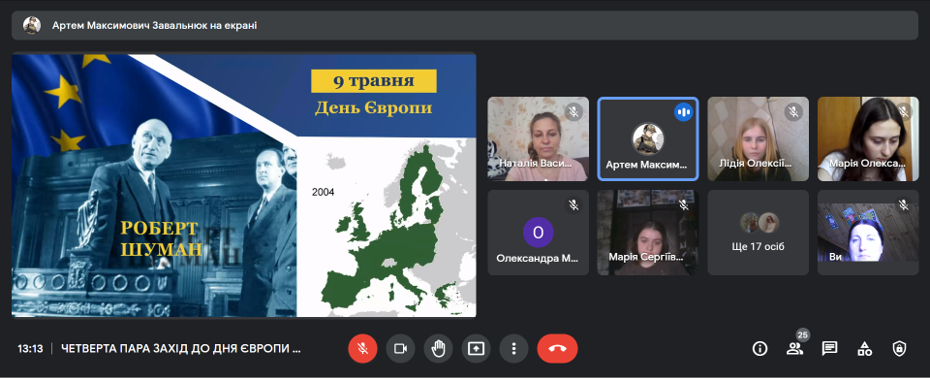This screenshot has width=930, height=378.
Task: Toggle the camera button
Action: 400,349
